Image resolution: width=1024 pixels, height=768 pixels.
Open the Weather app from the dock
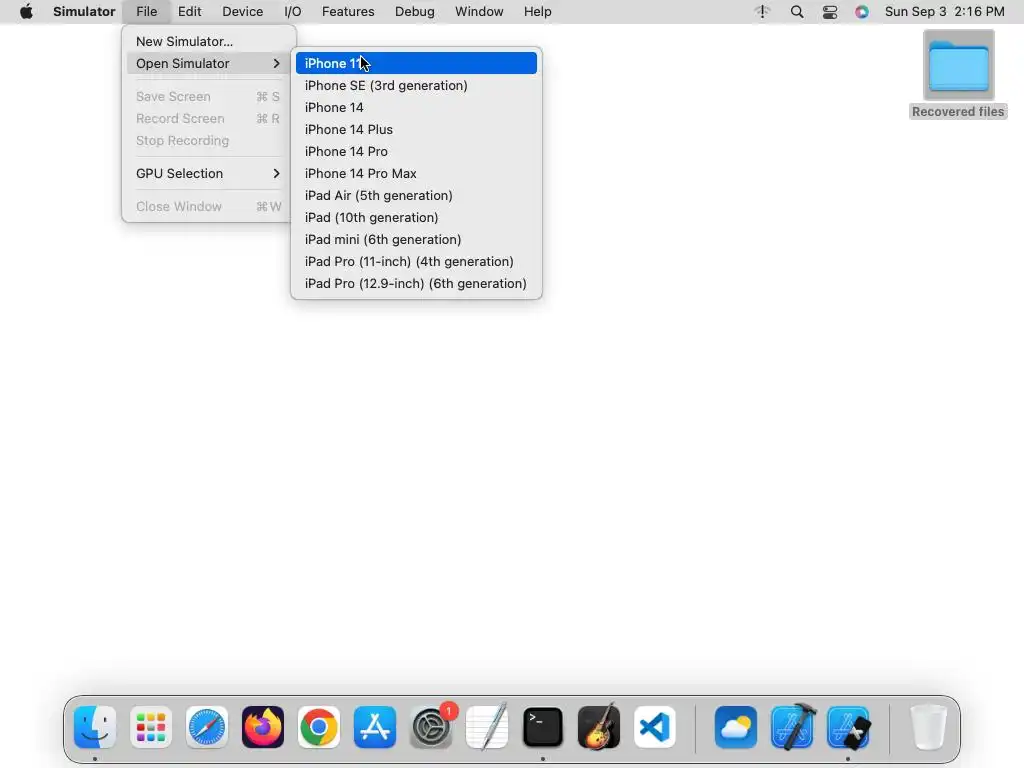point(736,727)
